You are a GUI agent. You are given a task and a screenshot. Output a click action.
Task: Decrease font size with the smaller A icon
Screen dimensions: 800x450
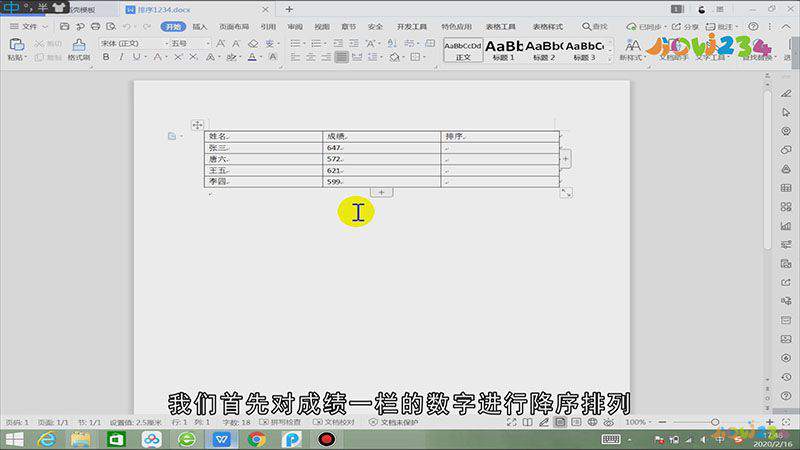point(236,43)
